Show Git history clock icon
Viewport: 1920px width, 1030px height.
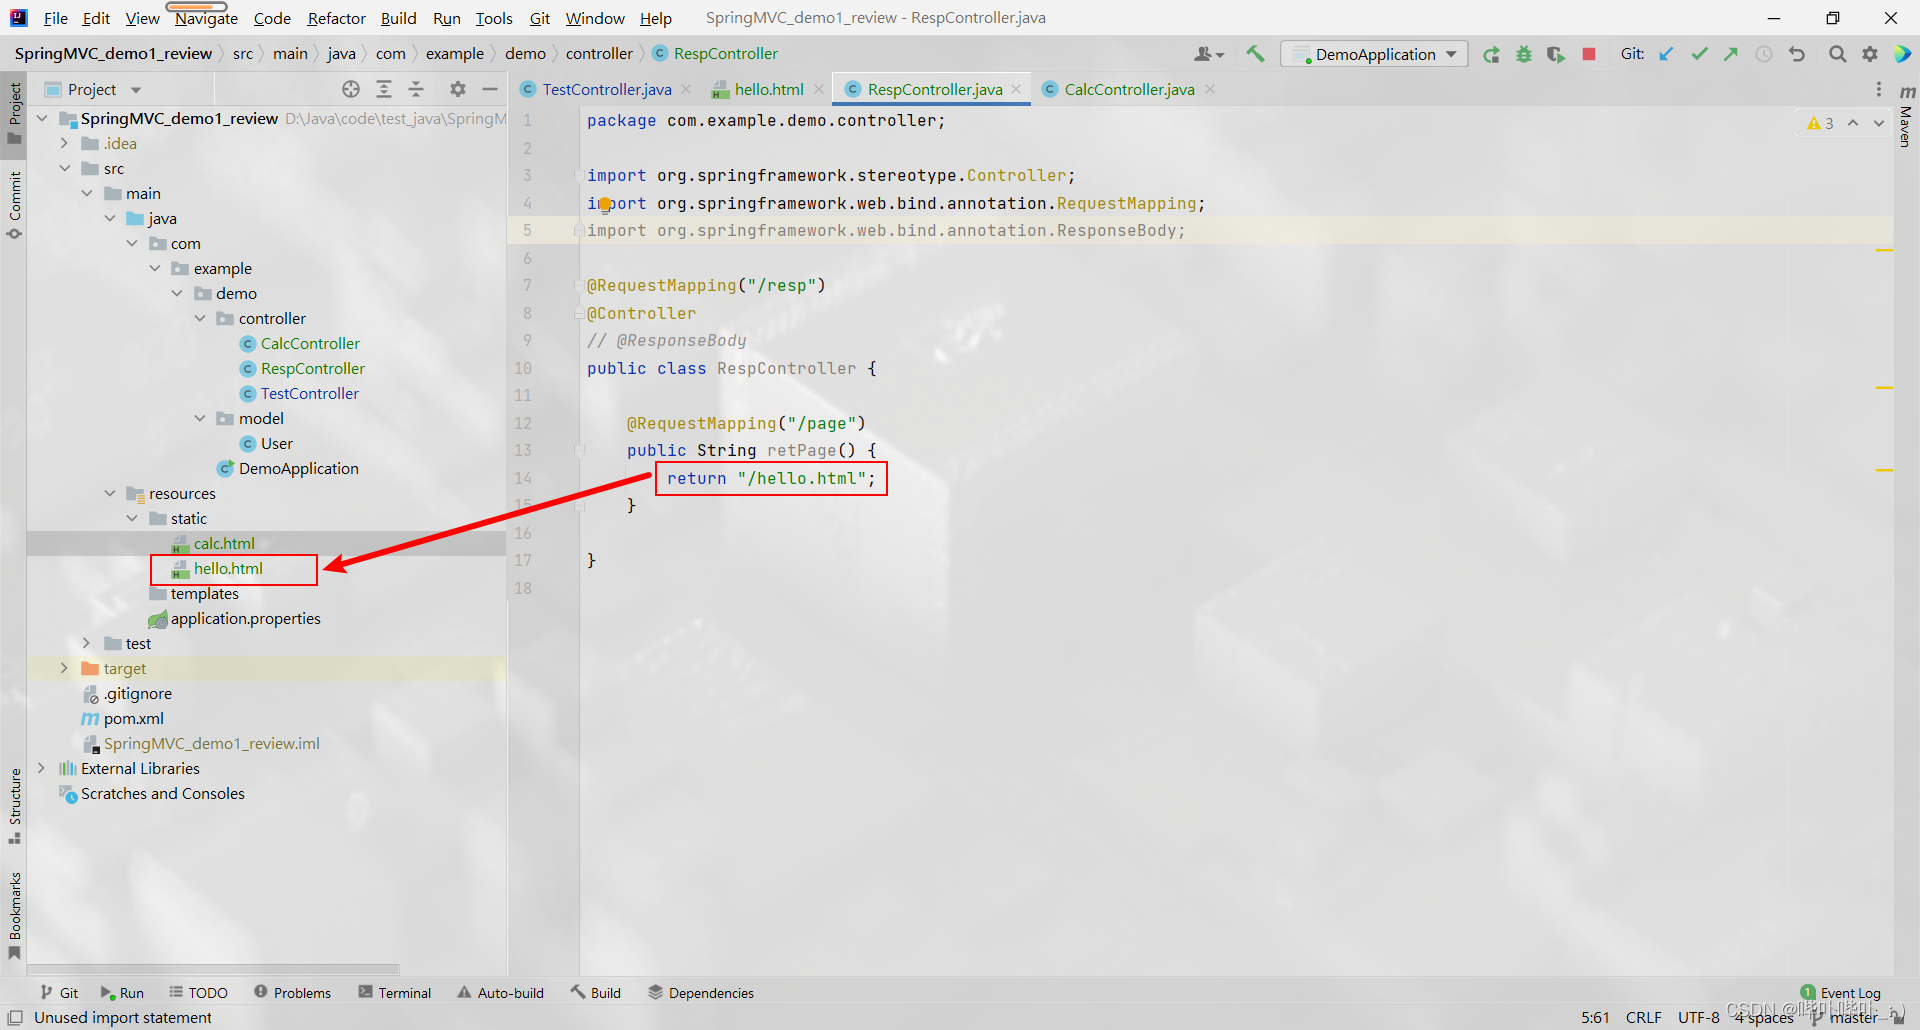[1764, 54]
